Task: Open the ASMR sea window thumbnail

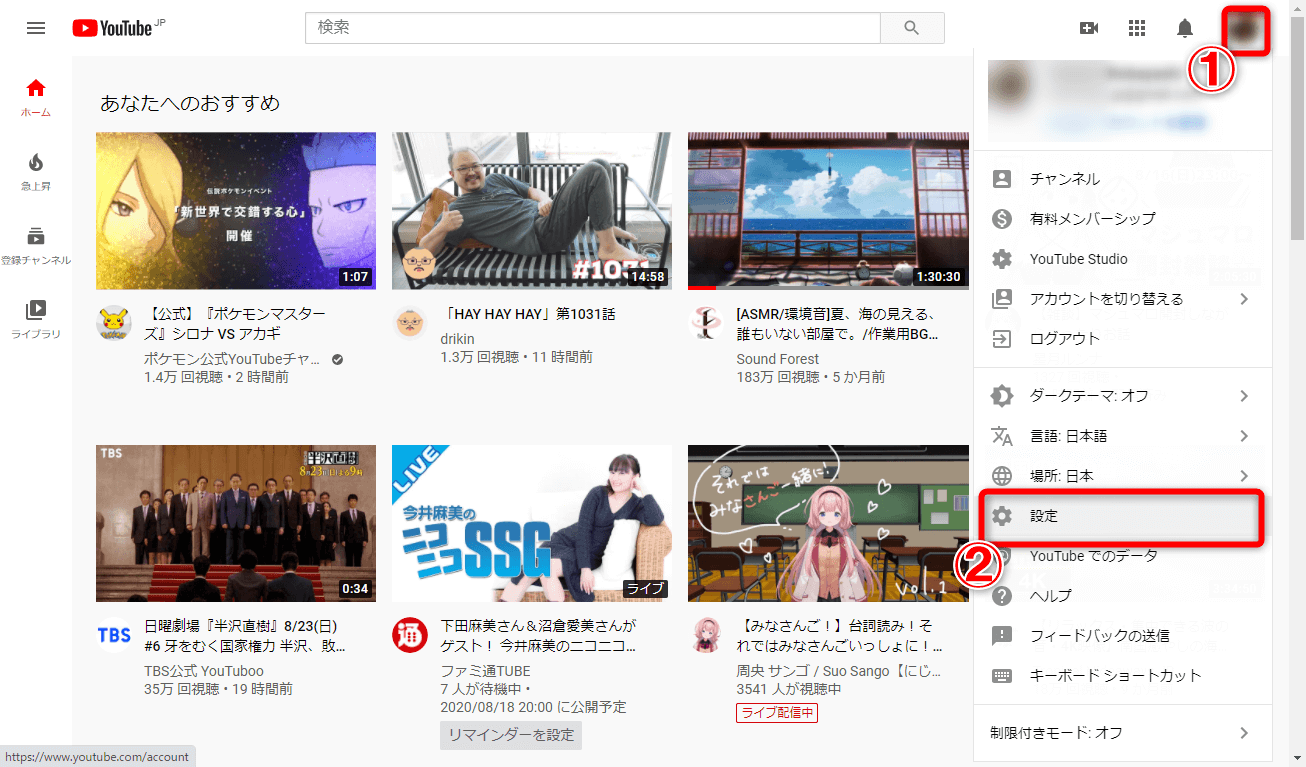Action: point(828,211)
